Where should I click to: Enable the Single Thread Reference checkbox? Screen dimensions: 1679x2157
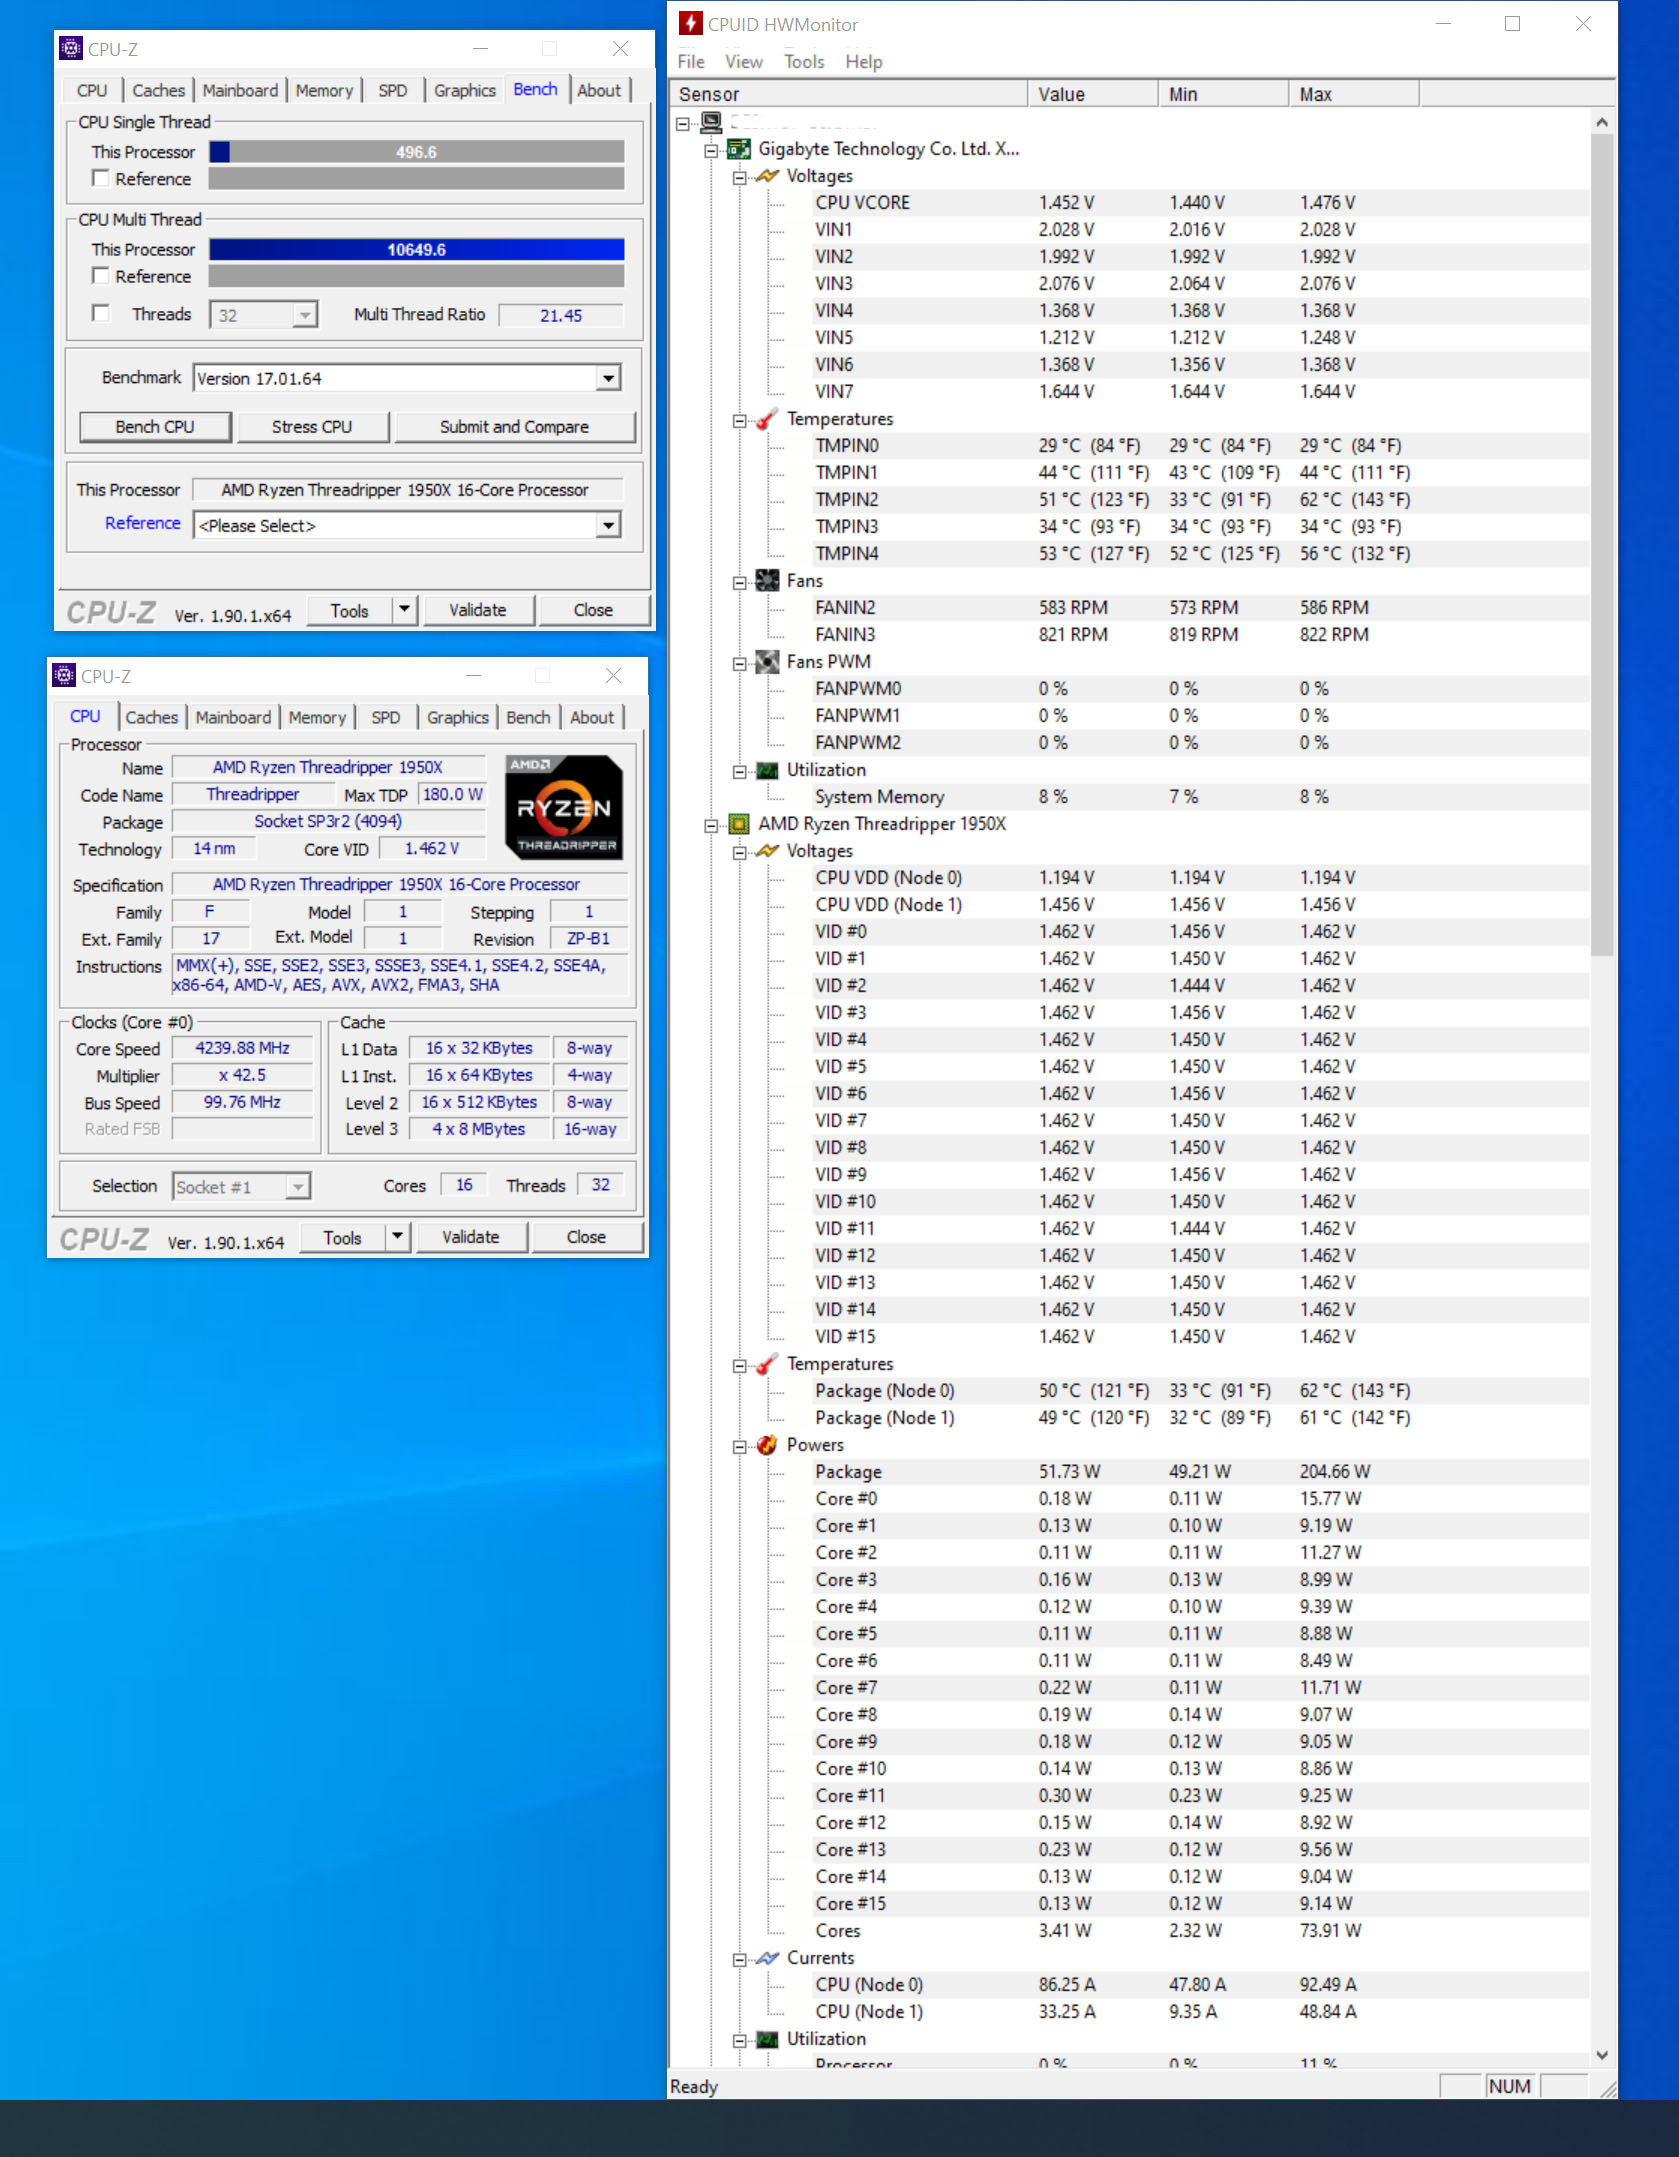[100, 178]
